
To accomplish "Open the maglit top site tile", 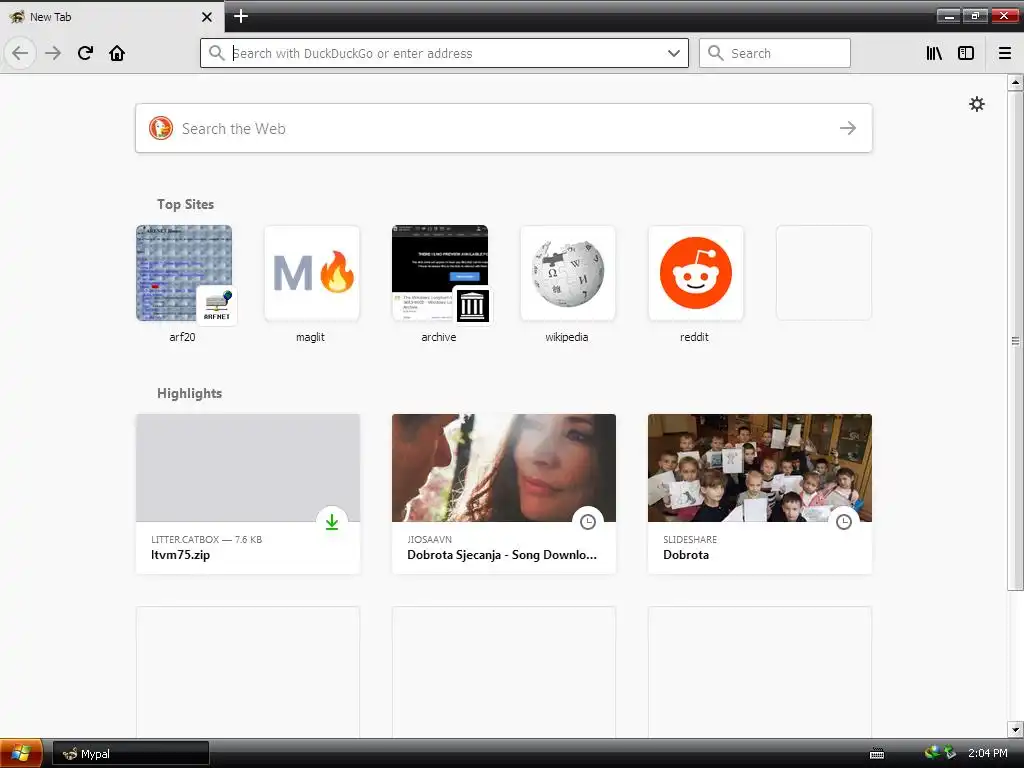I will coord(312,273).
